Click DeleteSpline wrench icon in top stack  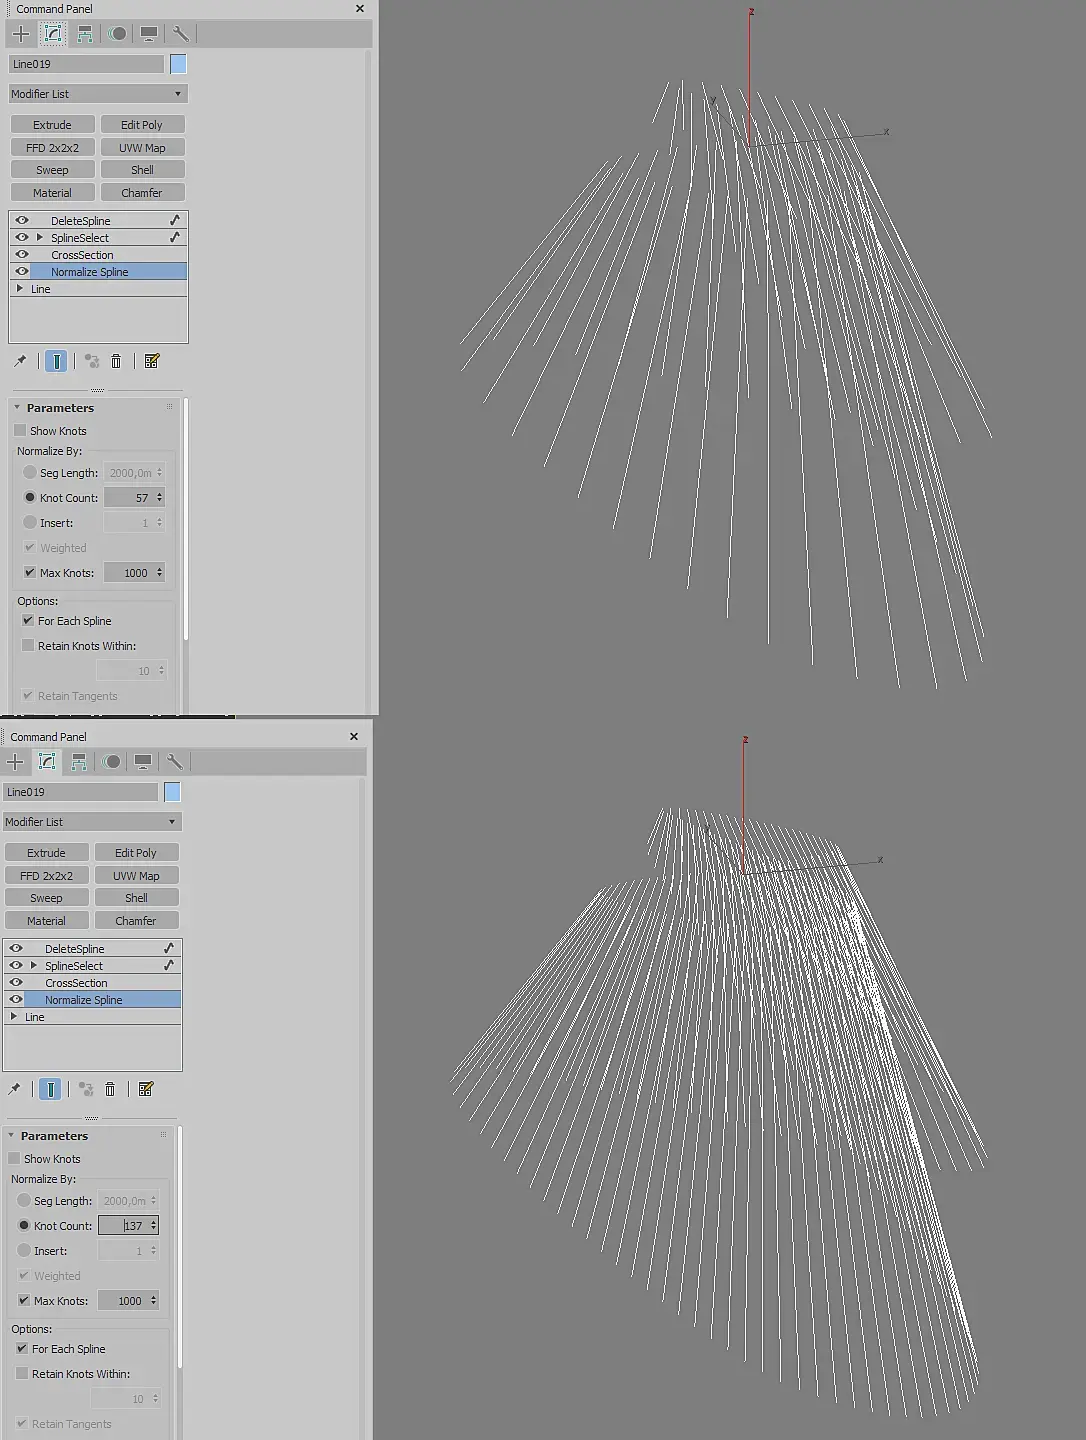click(175, 220)
